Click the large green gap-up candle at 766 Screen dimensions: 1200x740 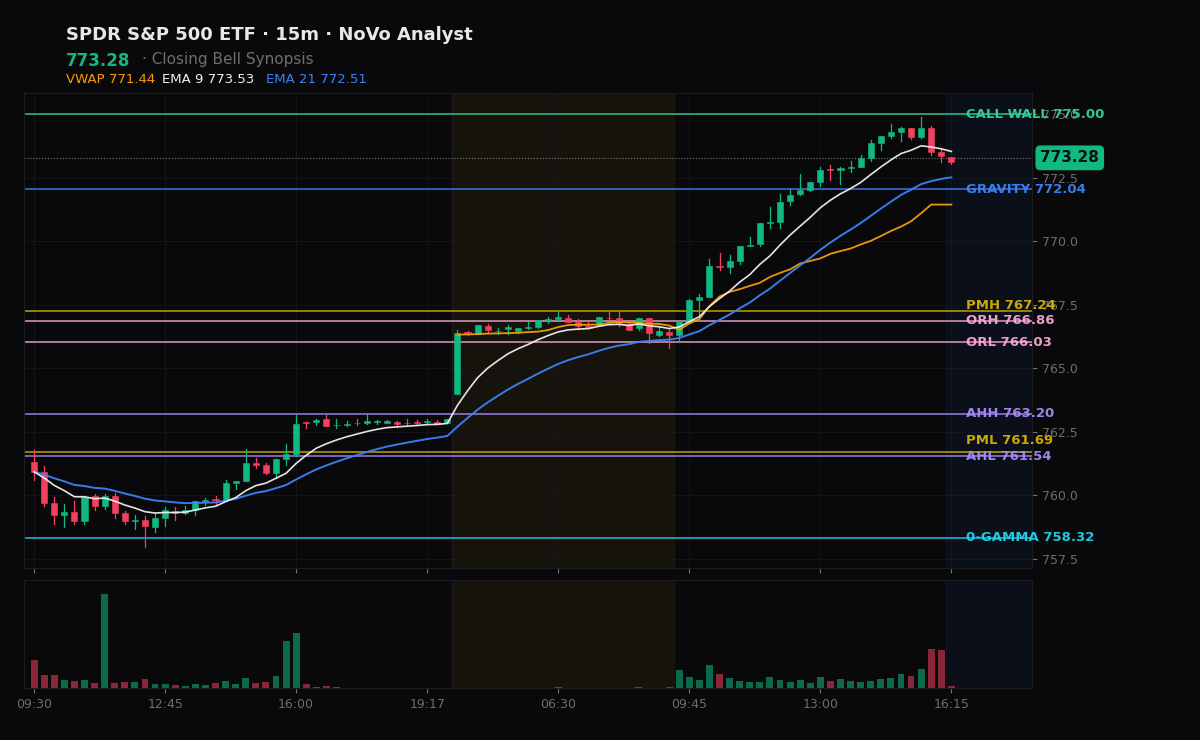(457, 364)
